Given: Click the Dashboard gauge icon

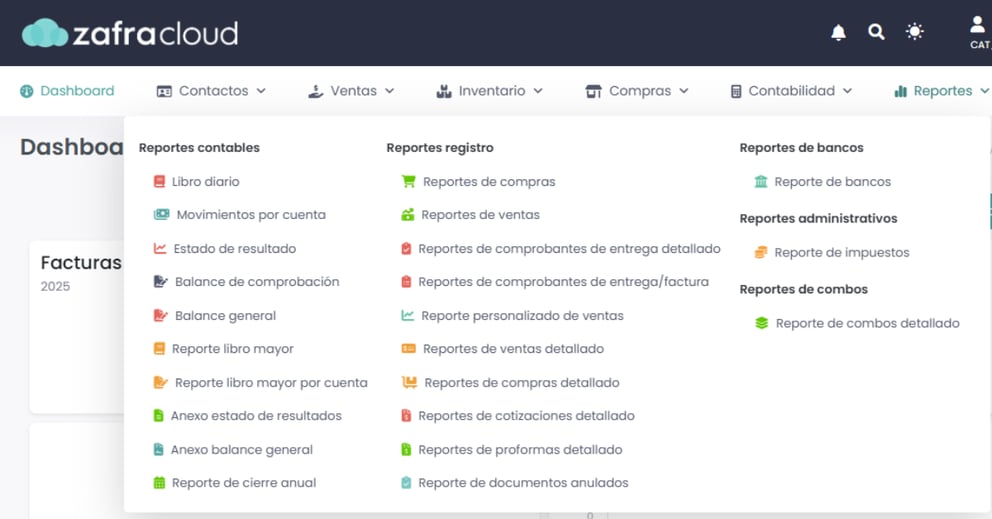Looking at the screenshot, I should (x=27, y=91).
